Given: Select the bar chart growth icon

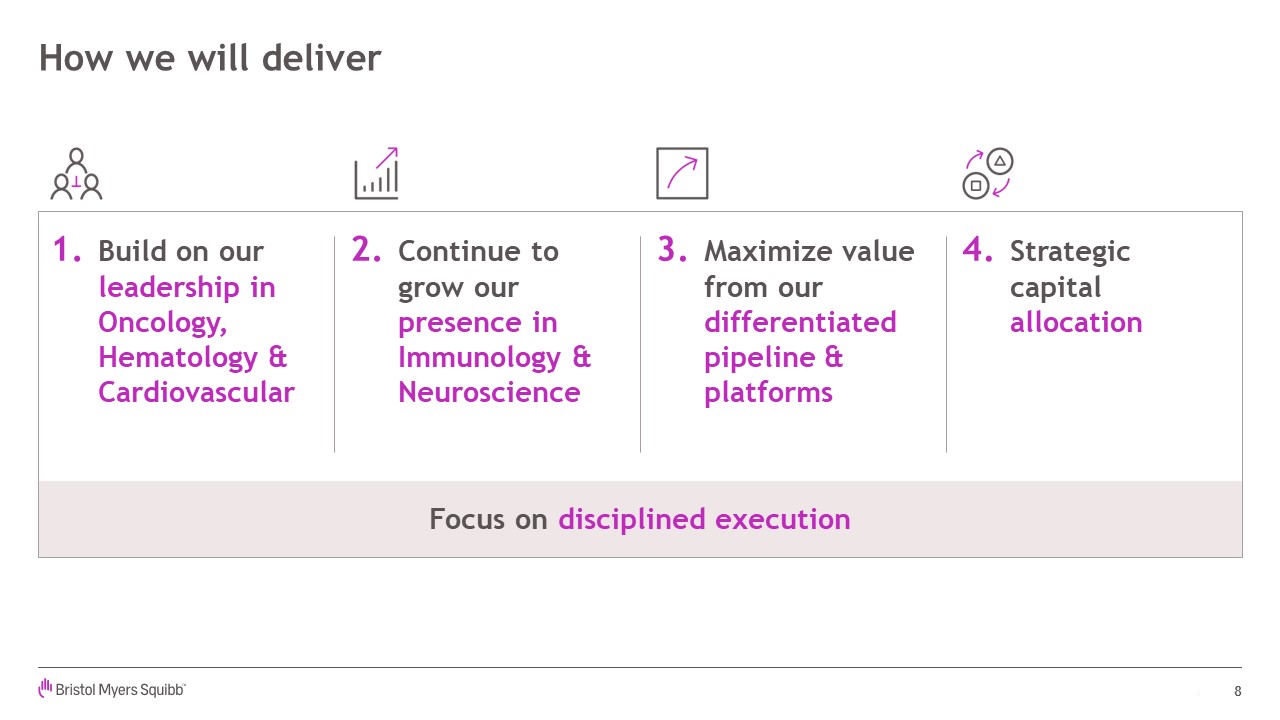Looking at the screenshot, I should (377, 173).
